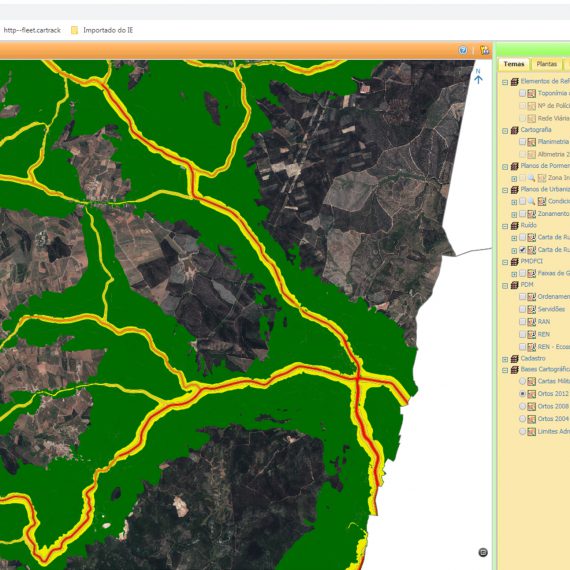This screenshot has width=570, height=570.
Task: Tick the Zonamento layer checkbox
Action: [x=522, y=214]
